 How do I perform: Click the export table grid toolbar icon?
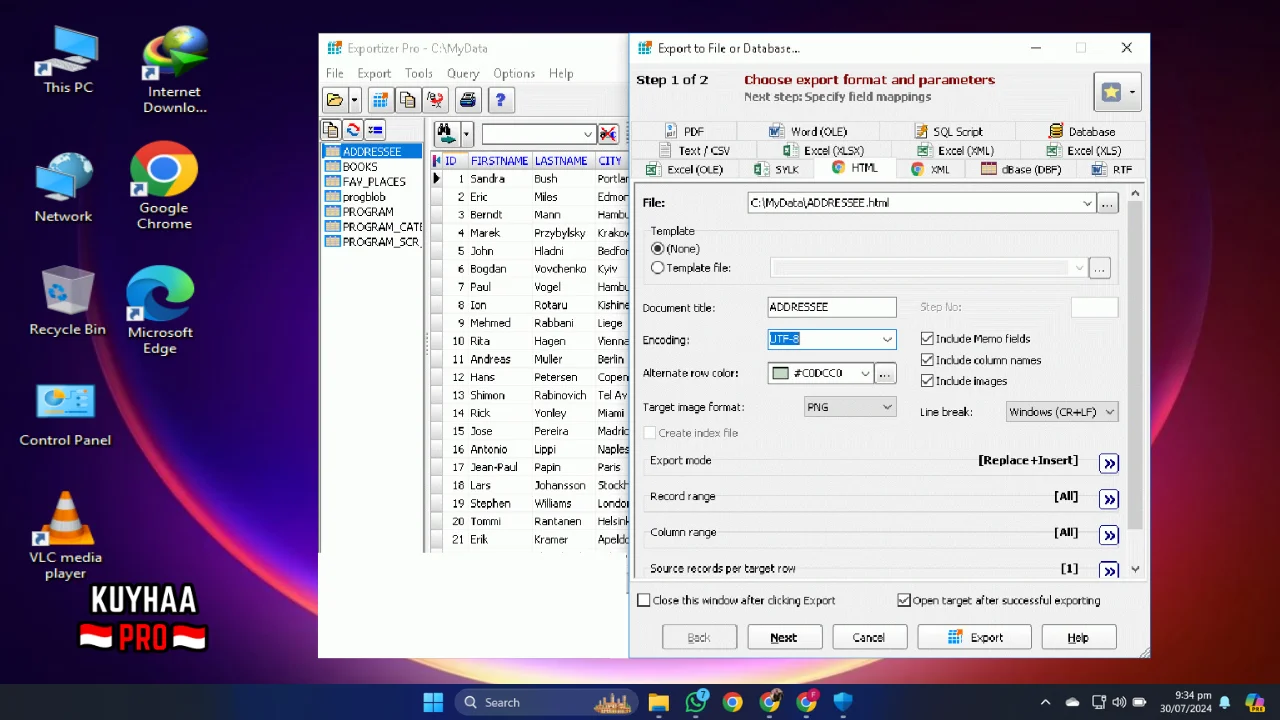380,100
